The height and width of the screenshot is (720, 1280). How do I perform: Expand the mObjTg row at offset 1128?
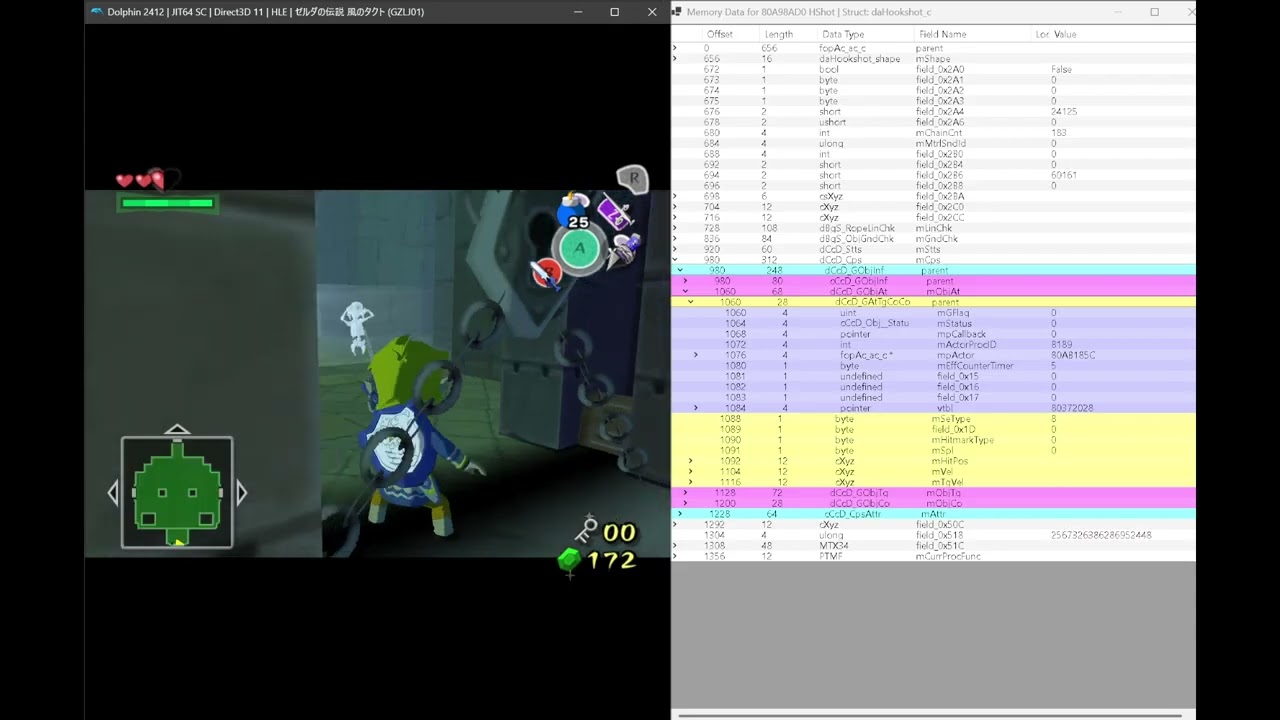coord(686,493)
